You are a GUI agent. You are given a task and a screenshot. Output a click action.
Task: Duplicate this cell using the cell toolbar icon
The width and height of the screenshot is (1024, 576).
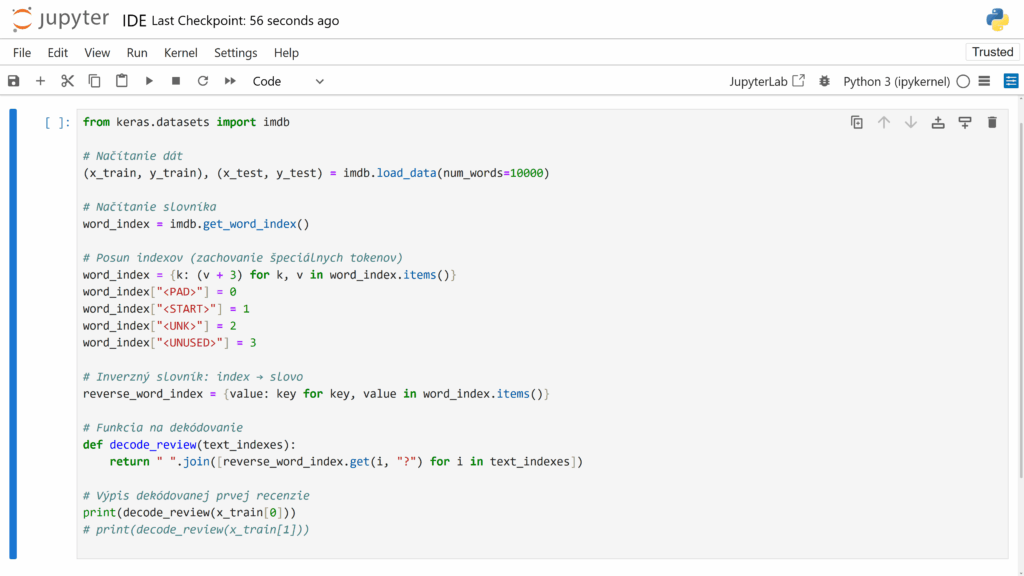click(857, 122)
